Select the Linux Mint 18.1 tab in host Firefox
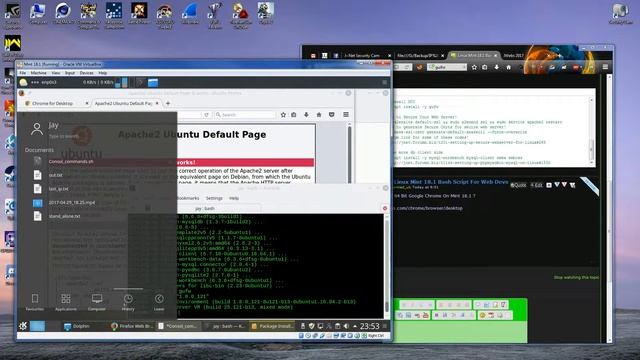Screen dimensions: 640x360 474,56
